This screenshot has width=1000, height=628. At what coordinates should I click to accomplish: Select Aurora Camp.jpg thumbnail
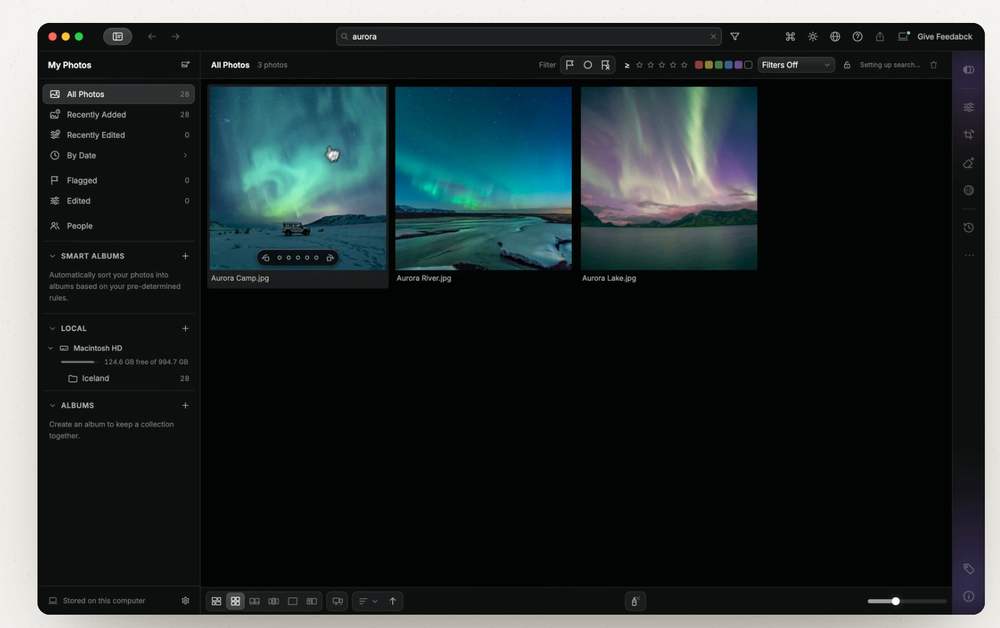[x=298, y=179]
